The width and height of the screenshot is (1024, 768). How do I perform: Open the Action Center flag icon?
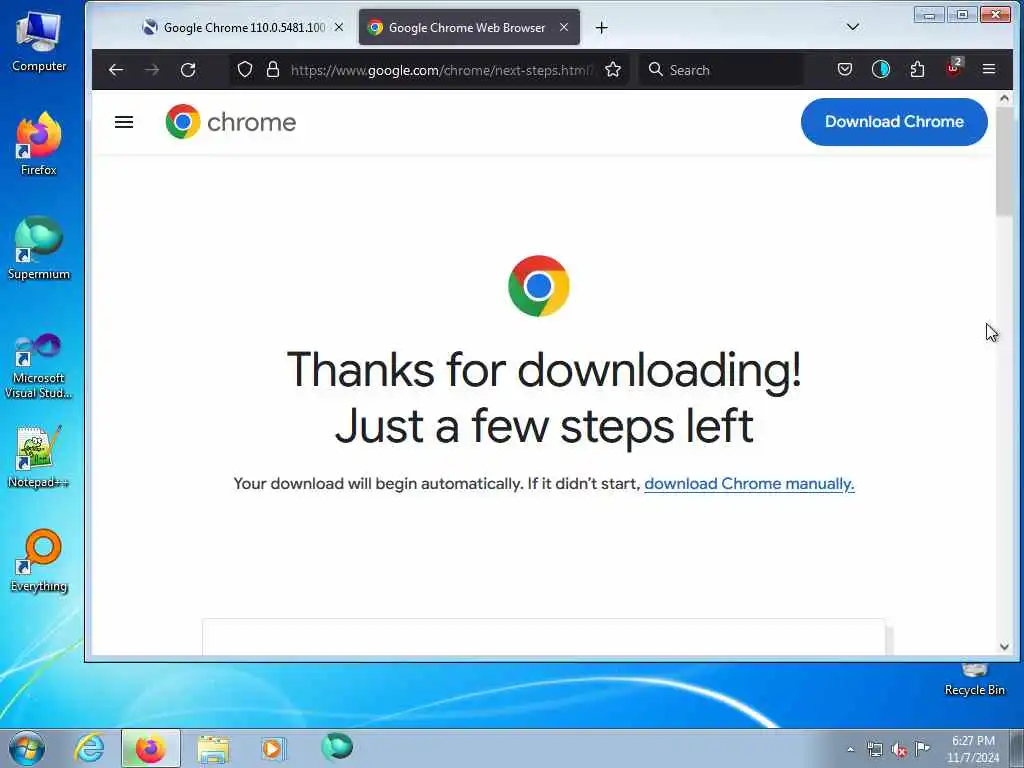click(922, 748)
